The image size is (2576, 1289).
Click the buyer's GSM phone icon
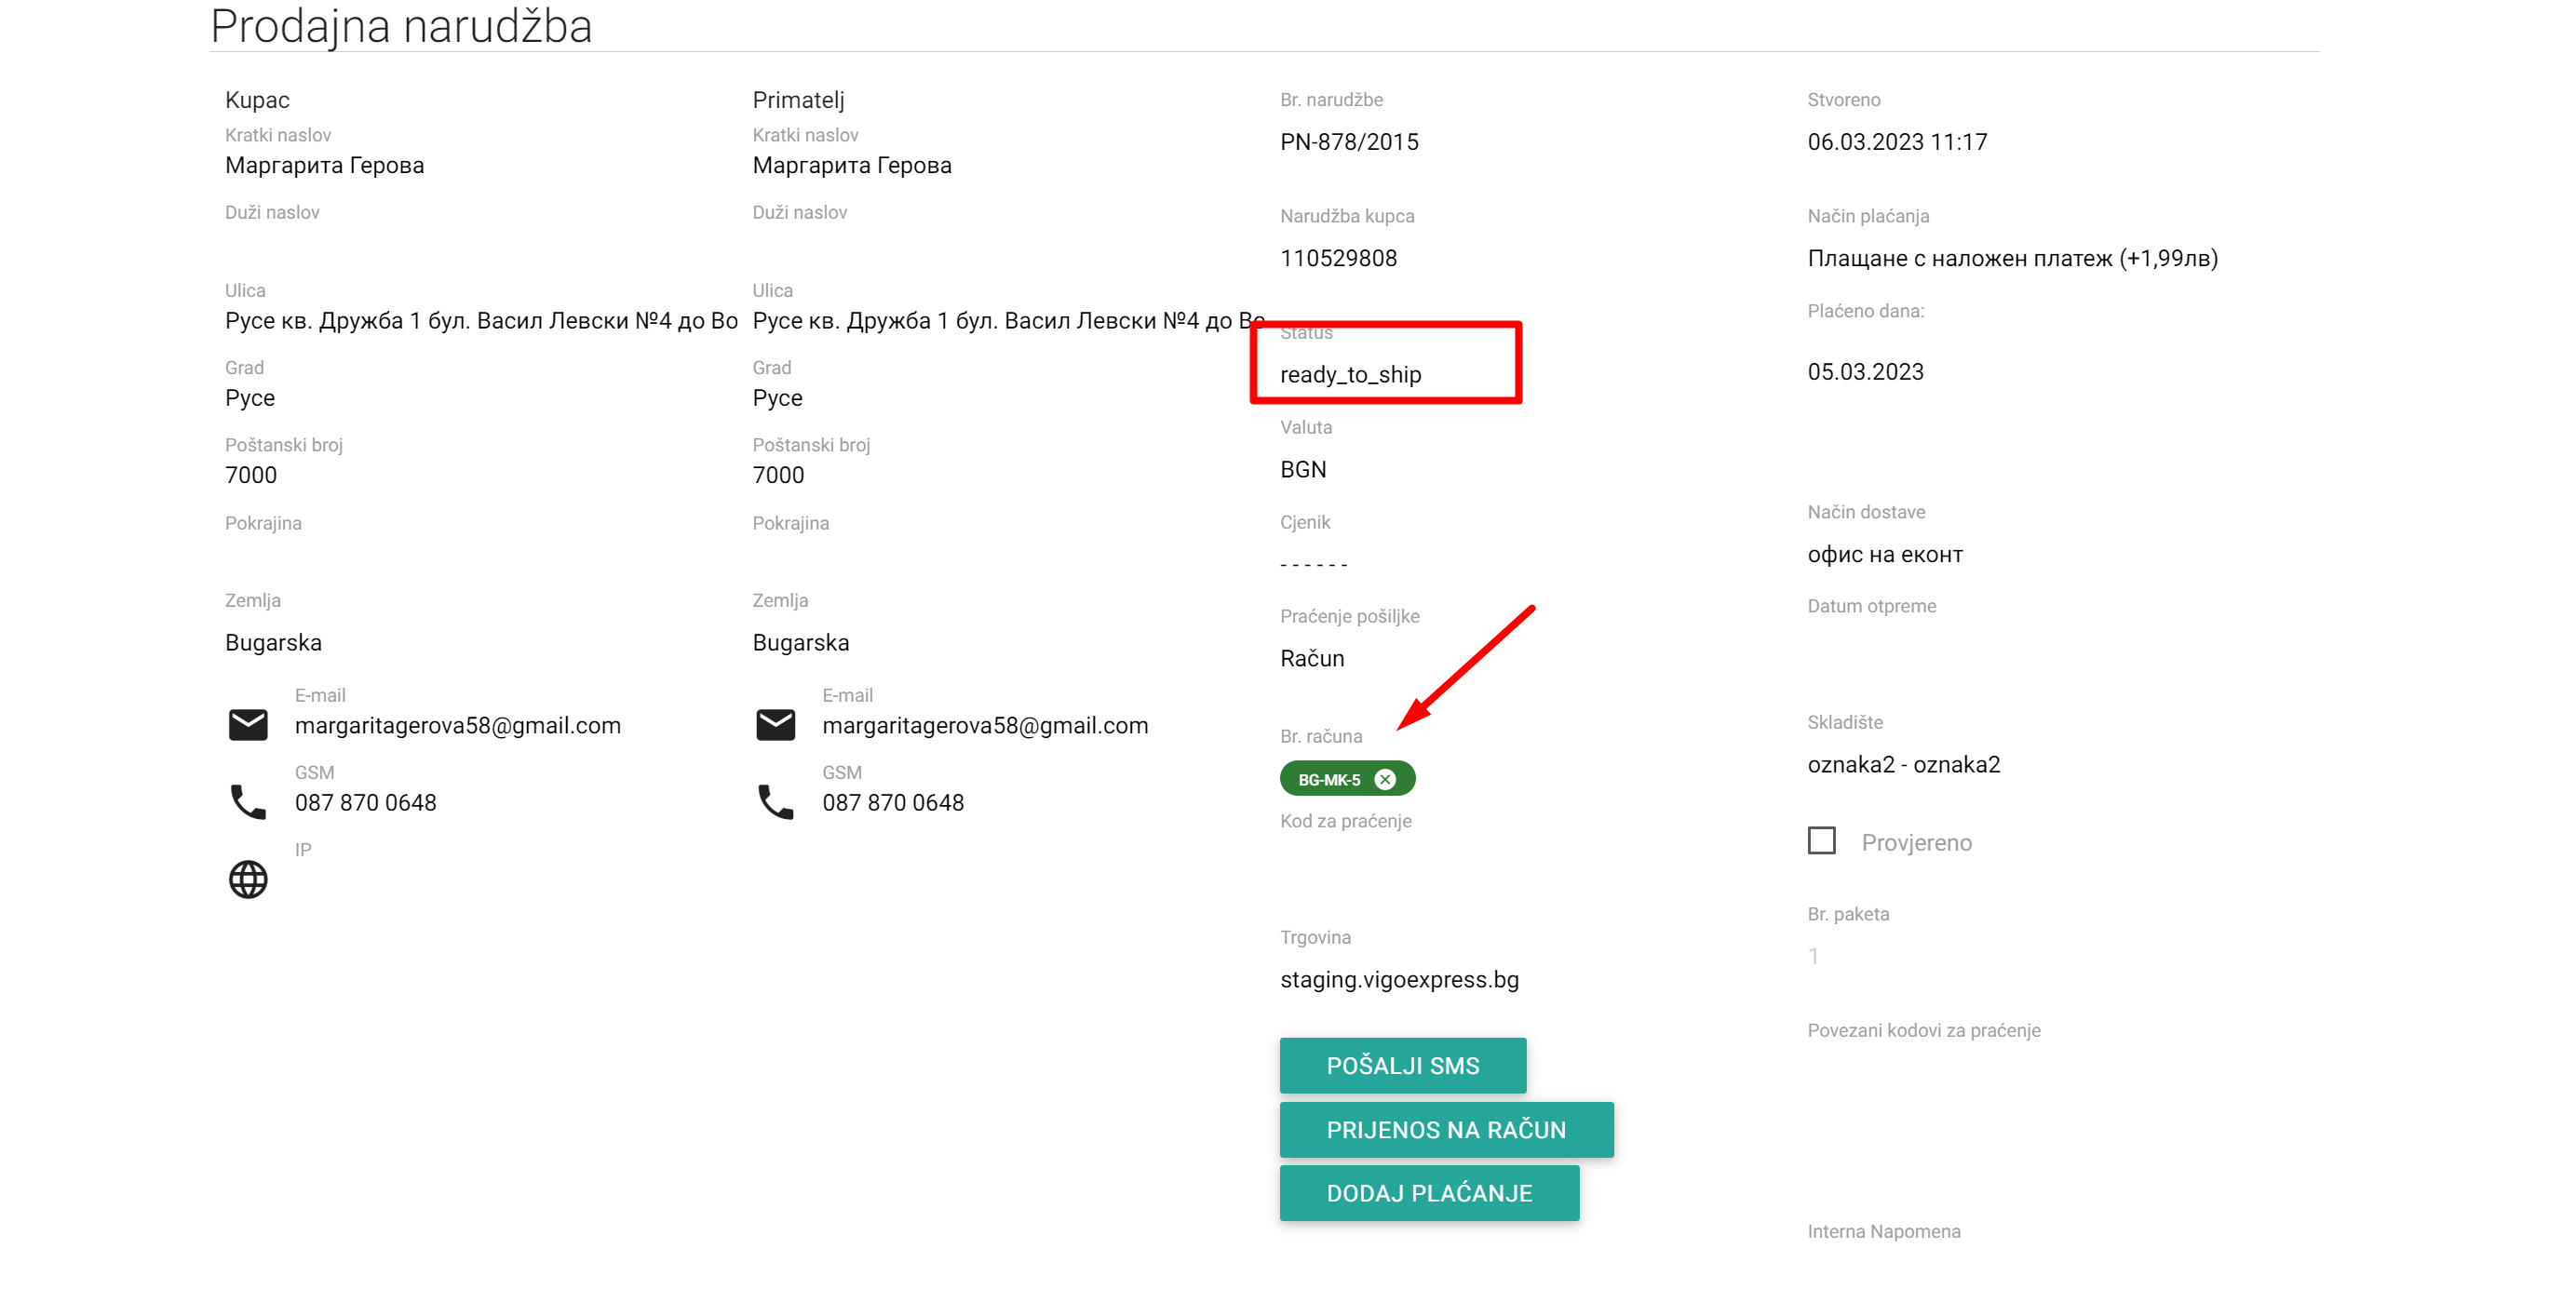click(248, 802)
